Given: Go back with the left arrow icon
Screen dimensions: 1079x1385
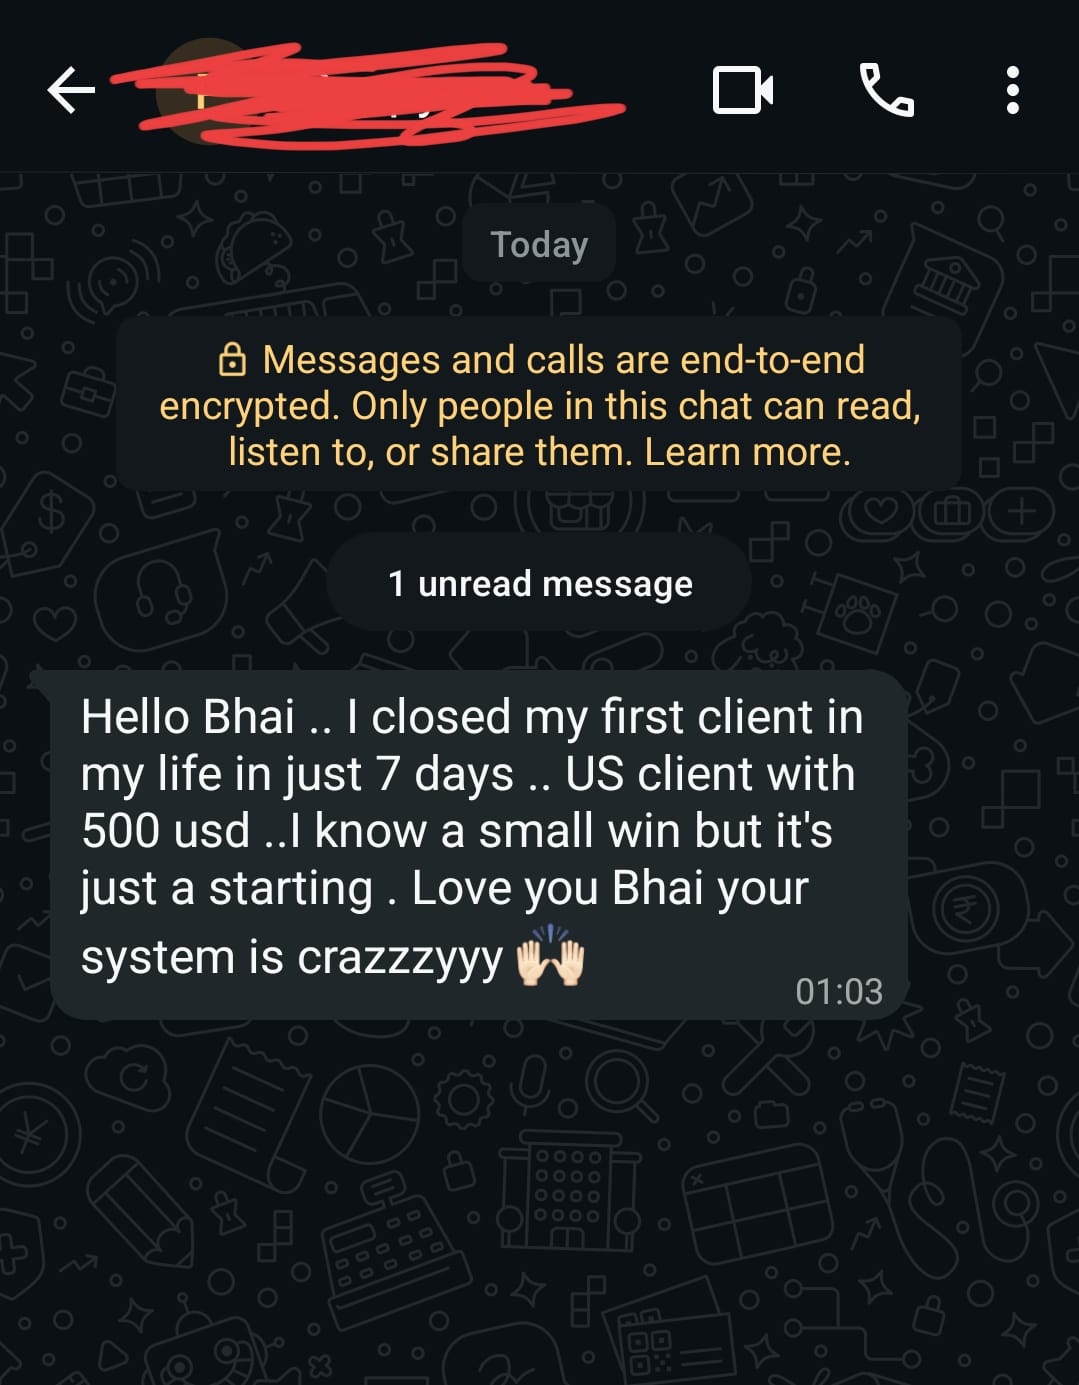Looking at the screenshot, I should click(71, 91).
